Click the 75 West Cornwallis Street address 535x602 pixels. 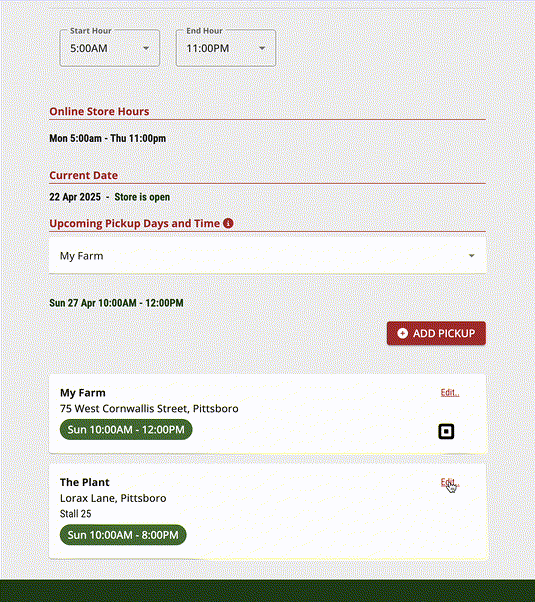149,408
